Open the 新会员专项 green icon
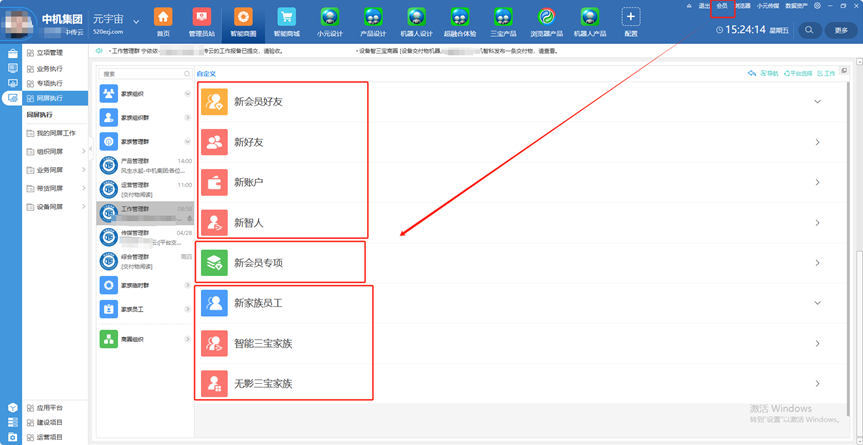The height and width of the screenshot is (445, 863). (x=214, y=263)
